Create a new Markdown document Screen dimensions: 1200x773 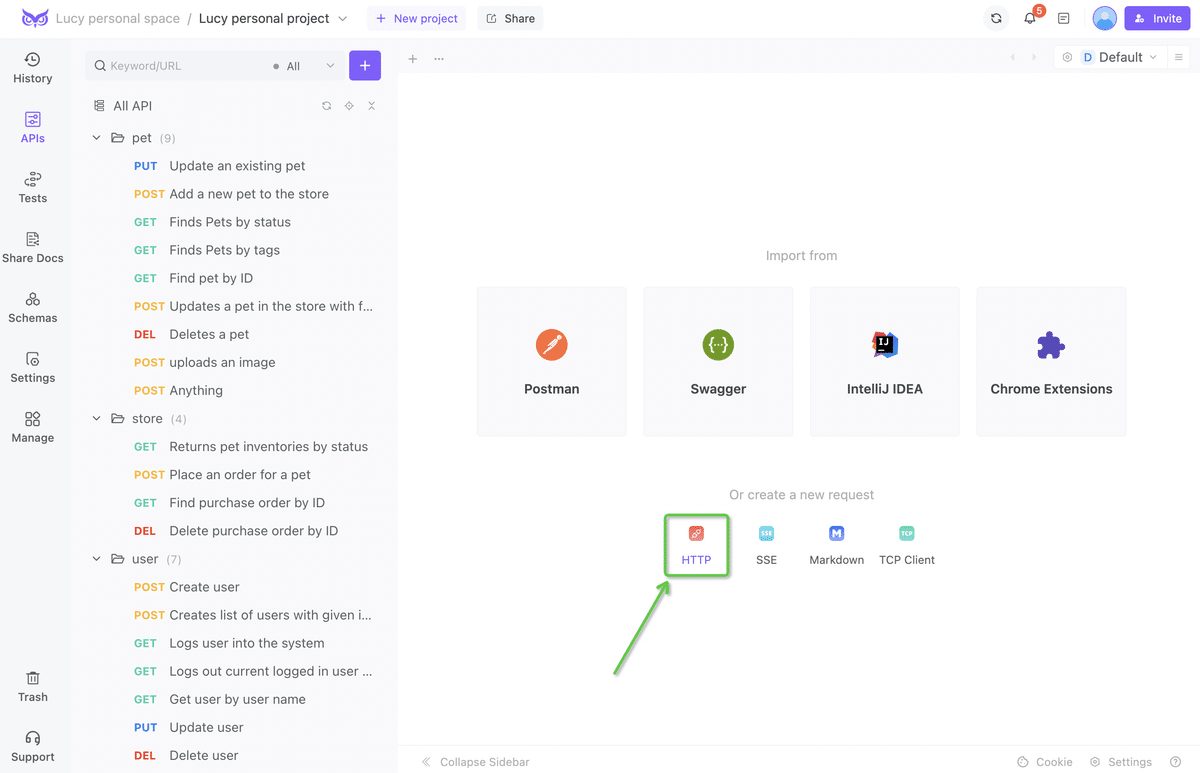[836, 545]
